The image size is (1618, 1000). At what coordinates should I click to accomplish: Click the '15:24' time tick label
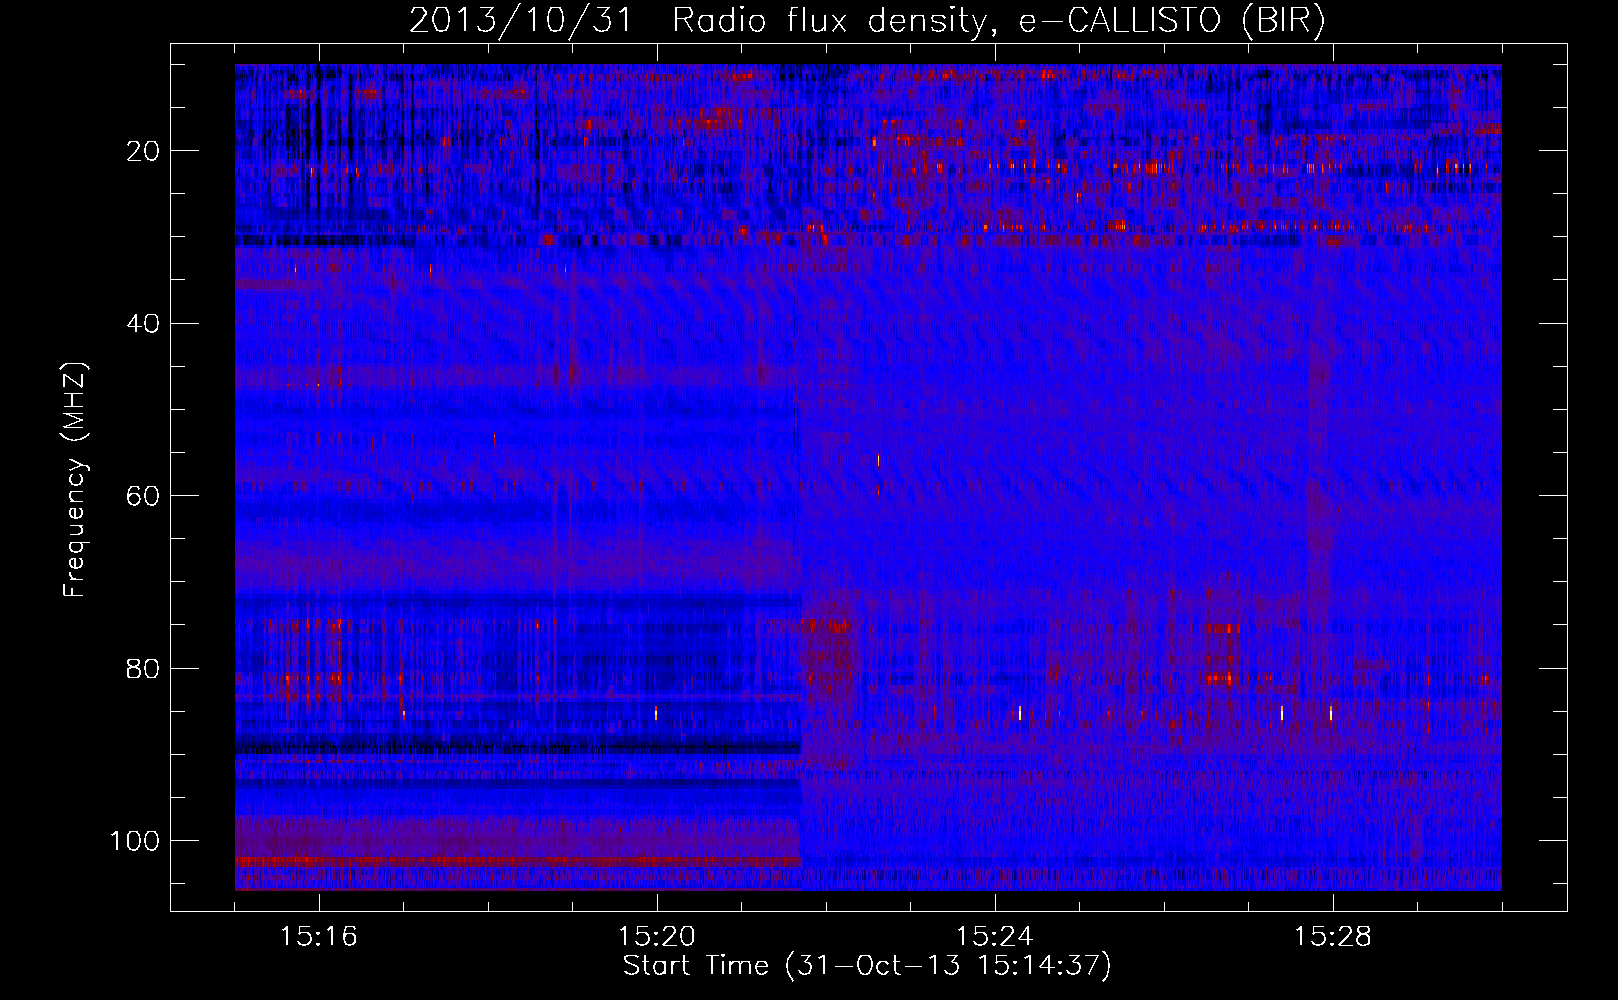995,937
